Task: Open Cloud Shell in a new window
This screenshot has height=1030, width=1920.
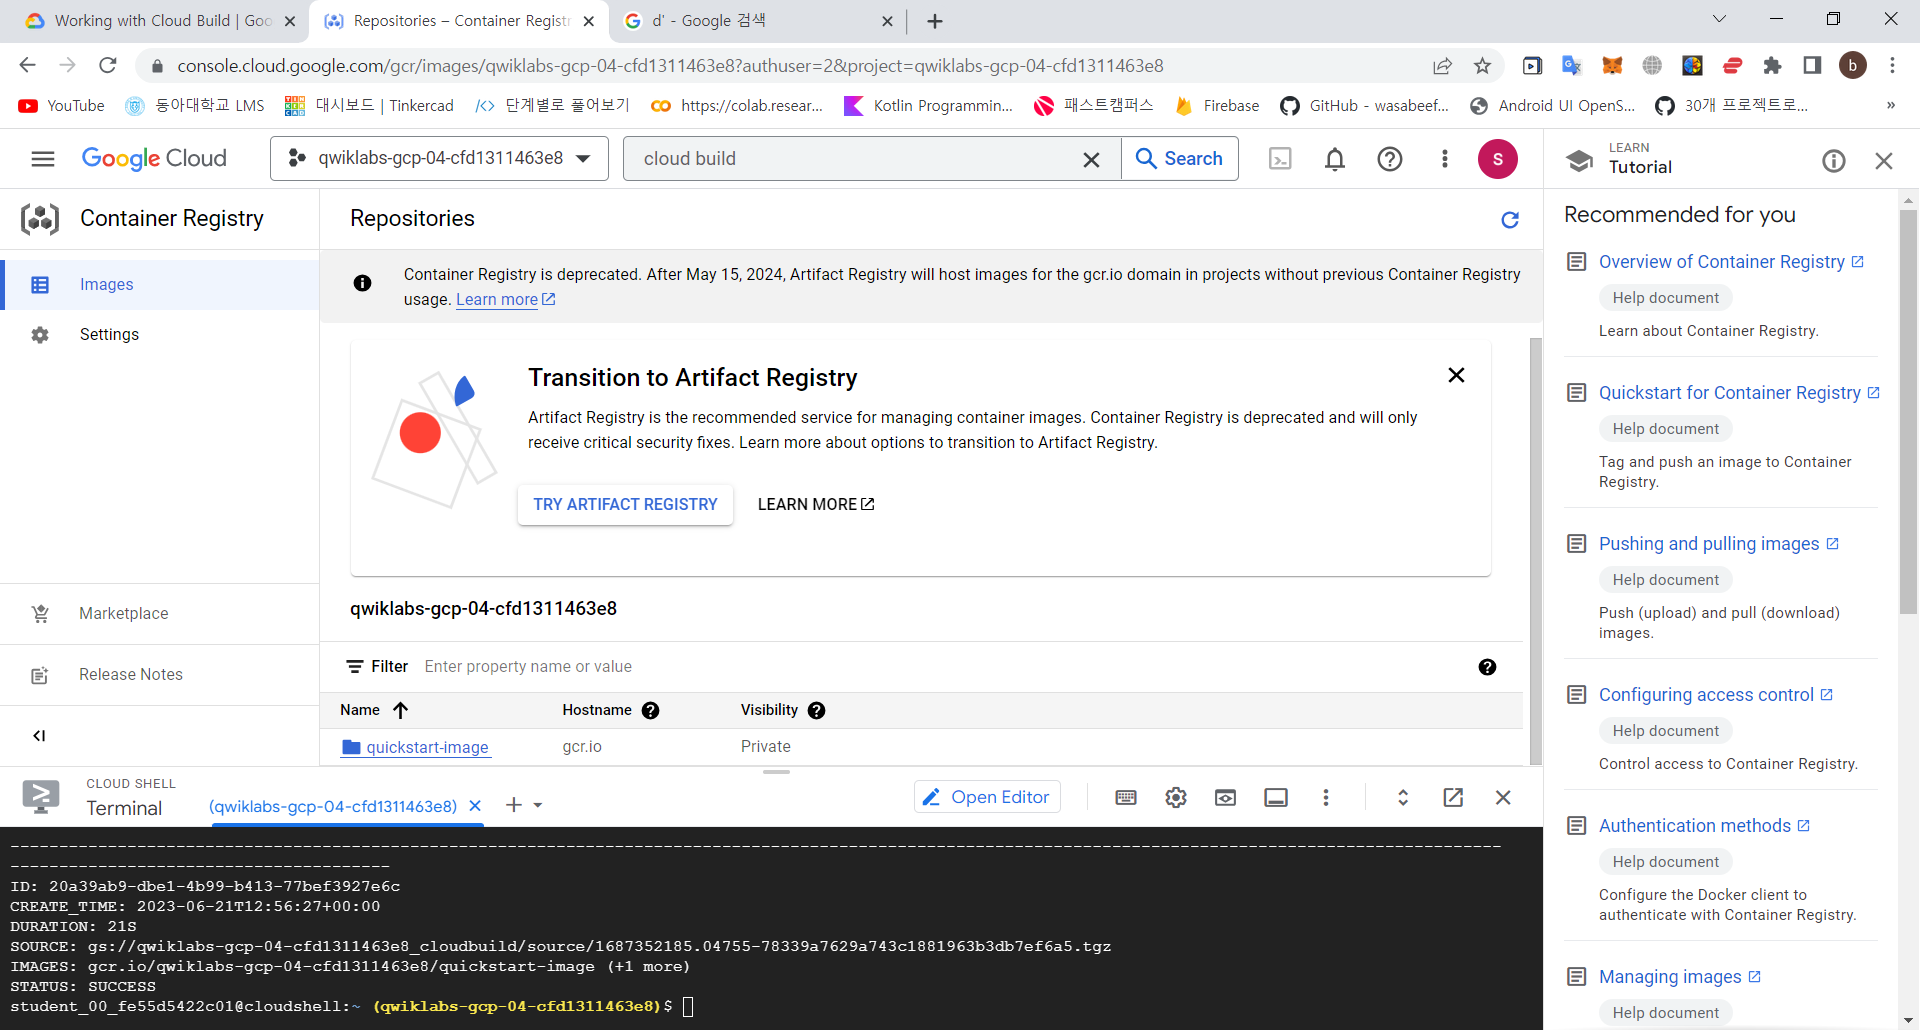Action: 1453,797
